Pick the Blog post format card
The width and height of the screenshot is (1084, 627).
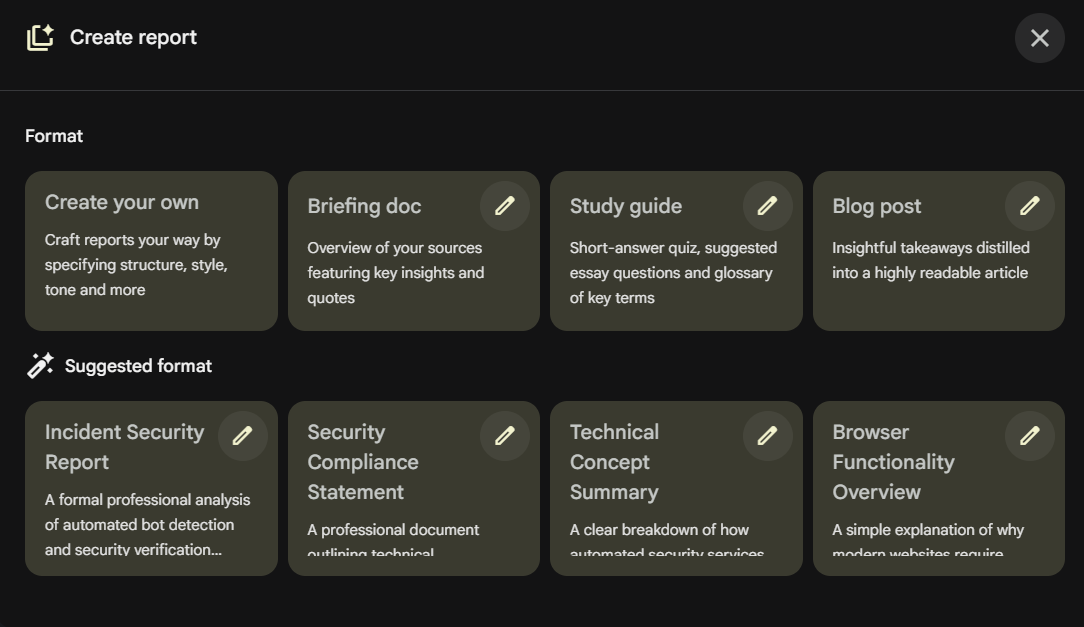point(939,251)
